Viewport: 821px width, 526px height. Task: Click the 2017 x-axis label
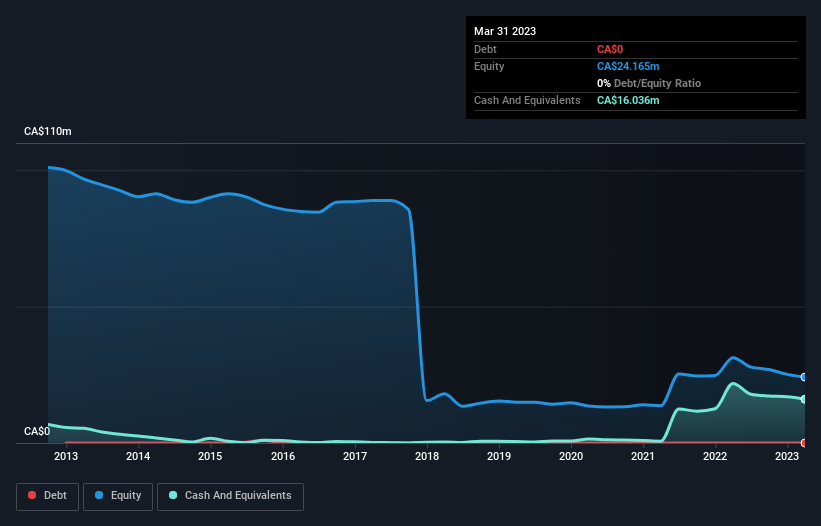point(355,456)
